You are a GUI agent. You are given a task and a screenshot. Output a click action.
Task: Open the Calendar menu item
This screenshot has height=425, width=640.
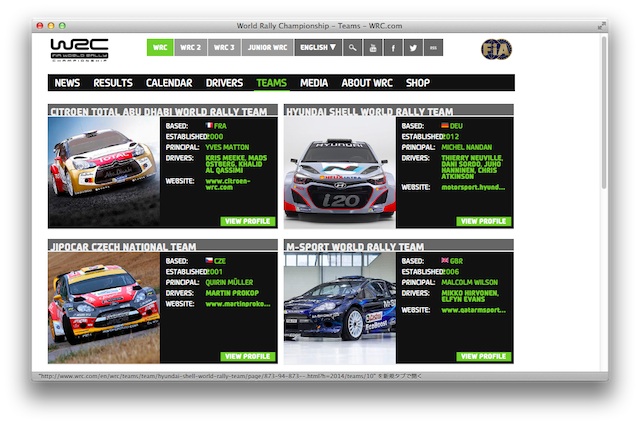169,83
